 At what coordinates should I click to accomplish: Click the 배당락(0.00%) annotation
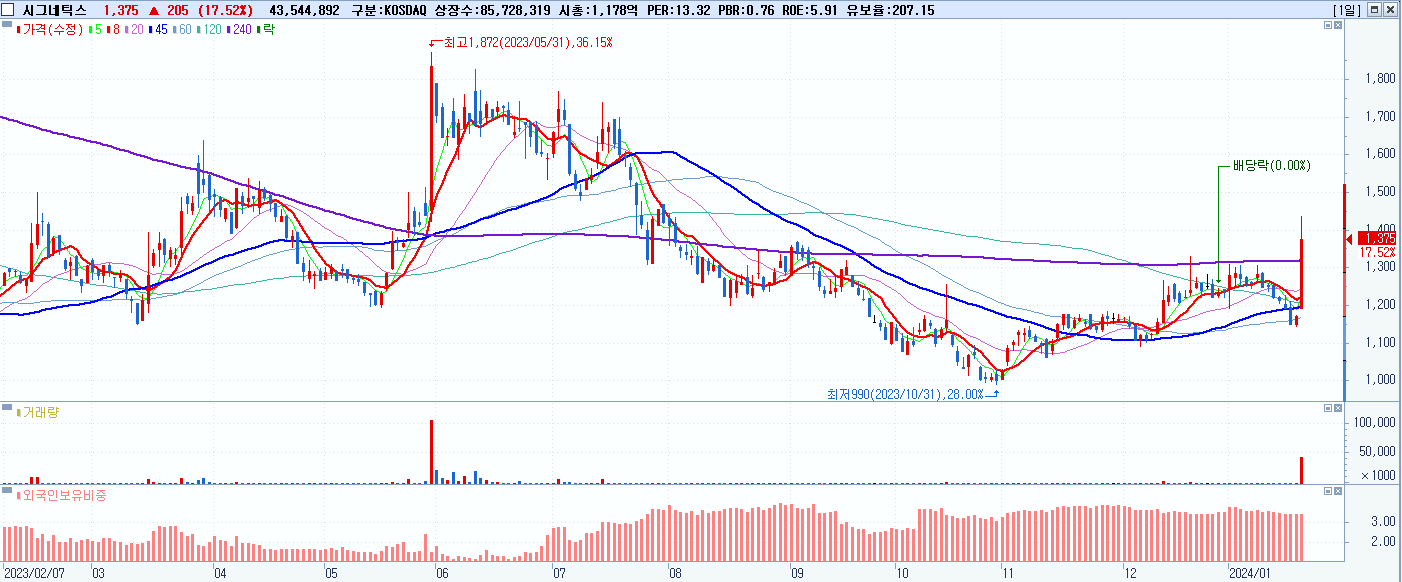(1271, 166)
